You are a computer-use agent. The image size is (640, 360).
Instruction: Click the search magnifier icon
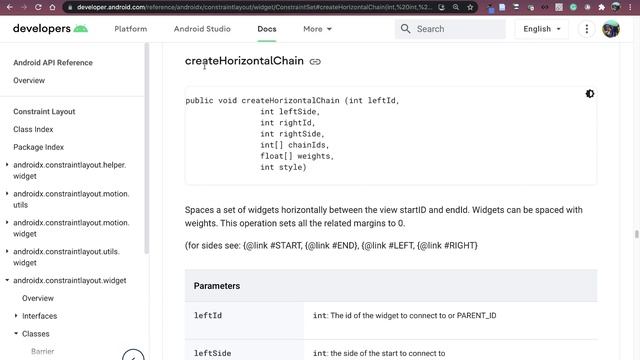[x=405, y=29]
